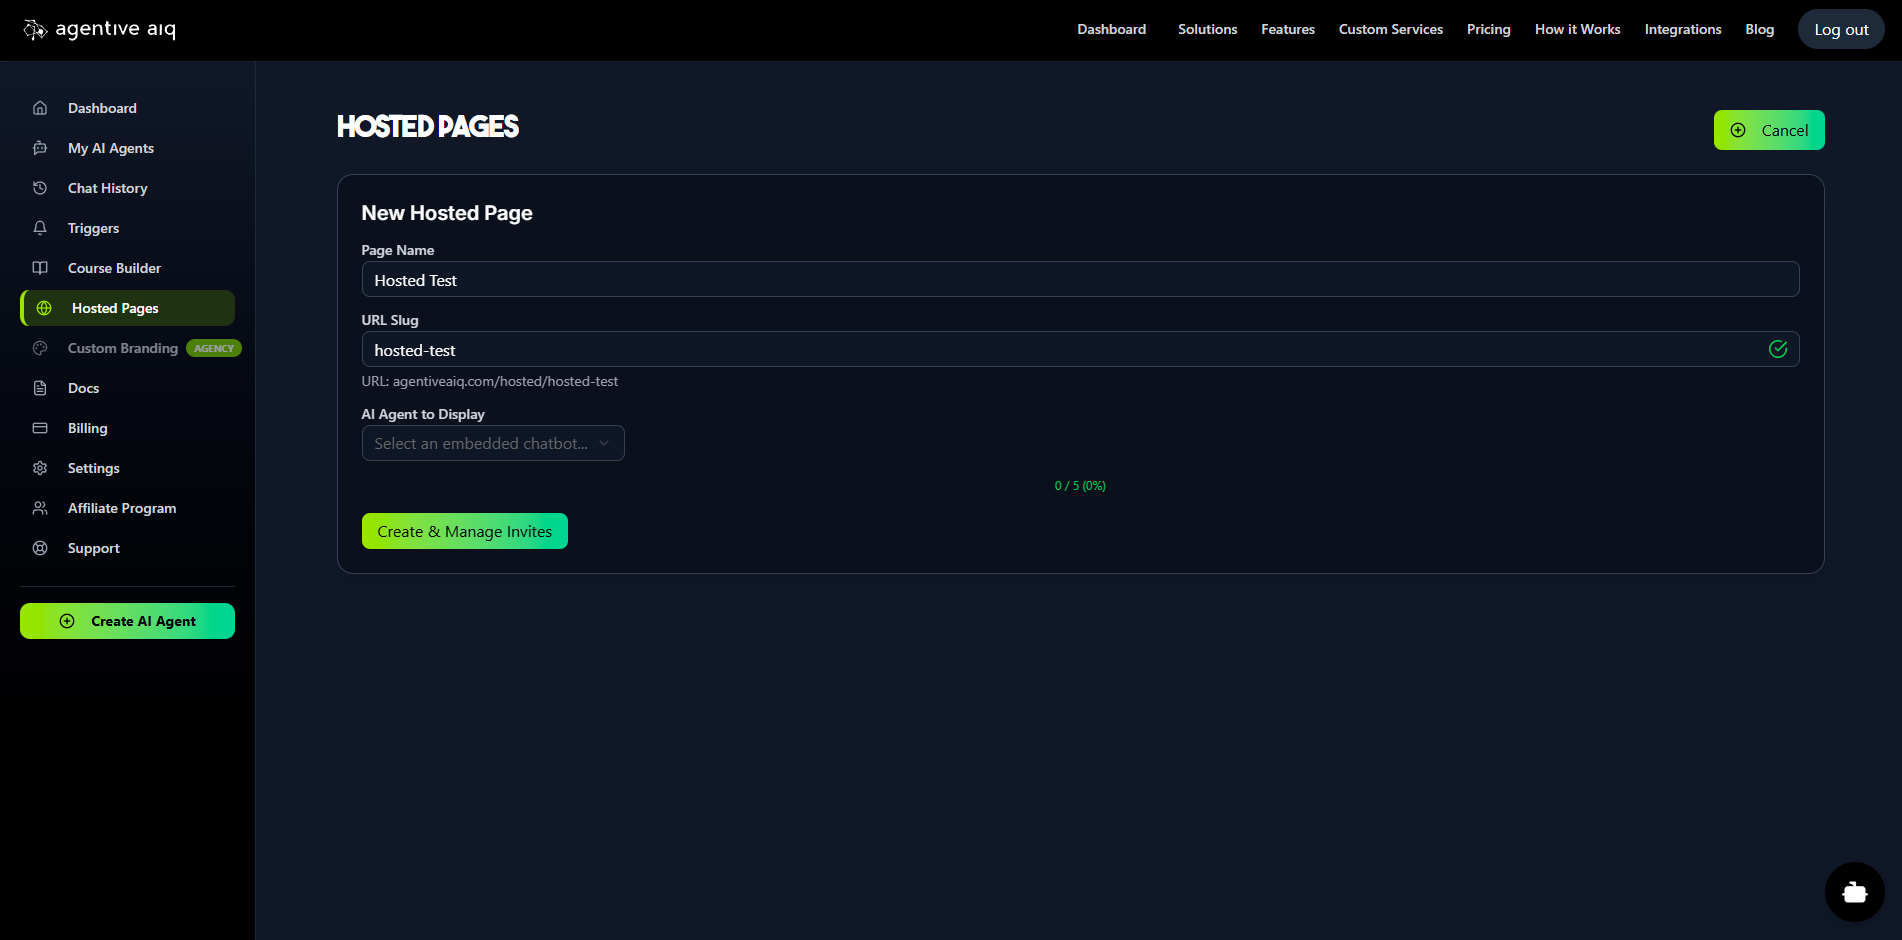Click the Dashboard home icon in sidebar
The width and height of the screenshot is (1902, 940).
coord(40,108)
